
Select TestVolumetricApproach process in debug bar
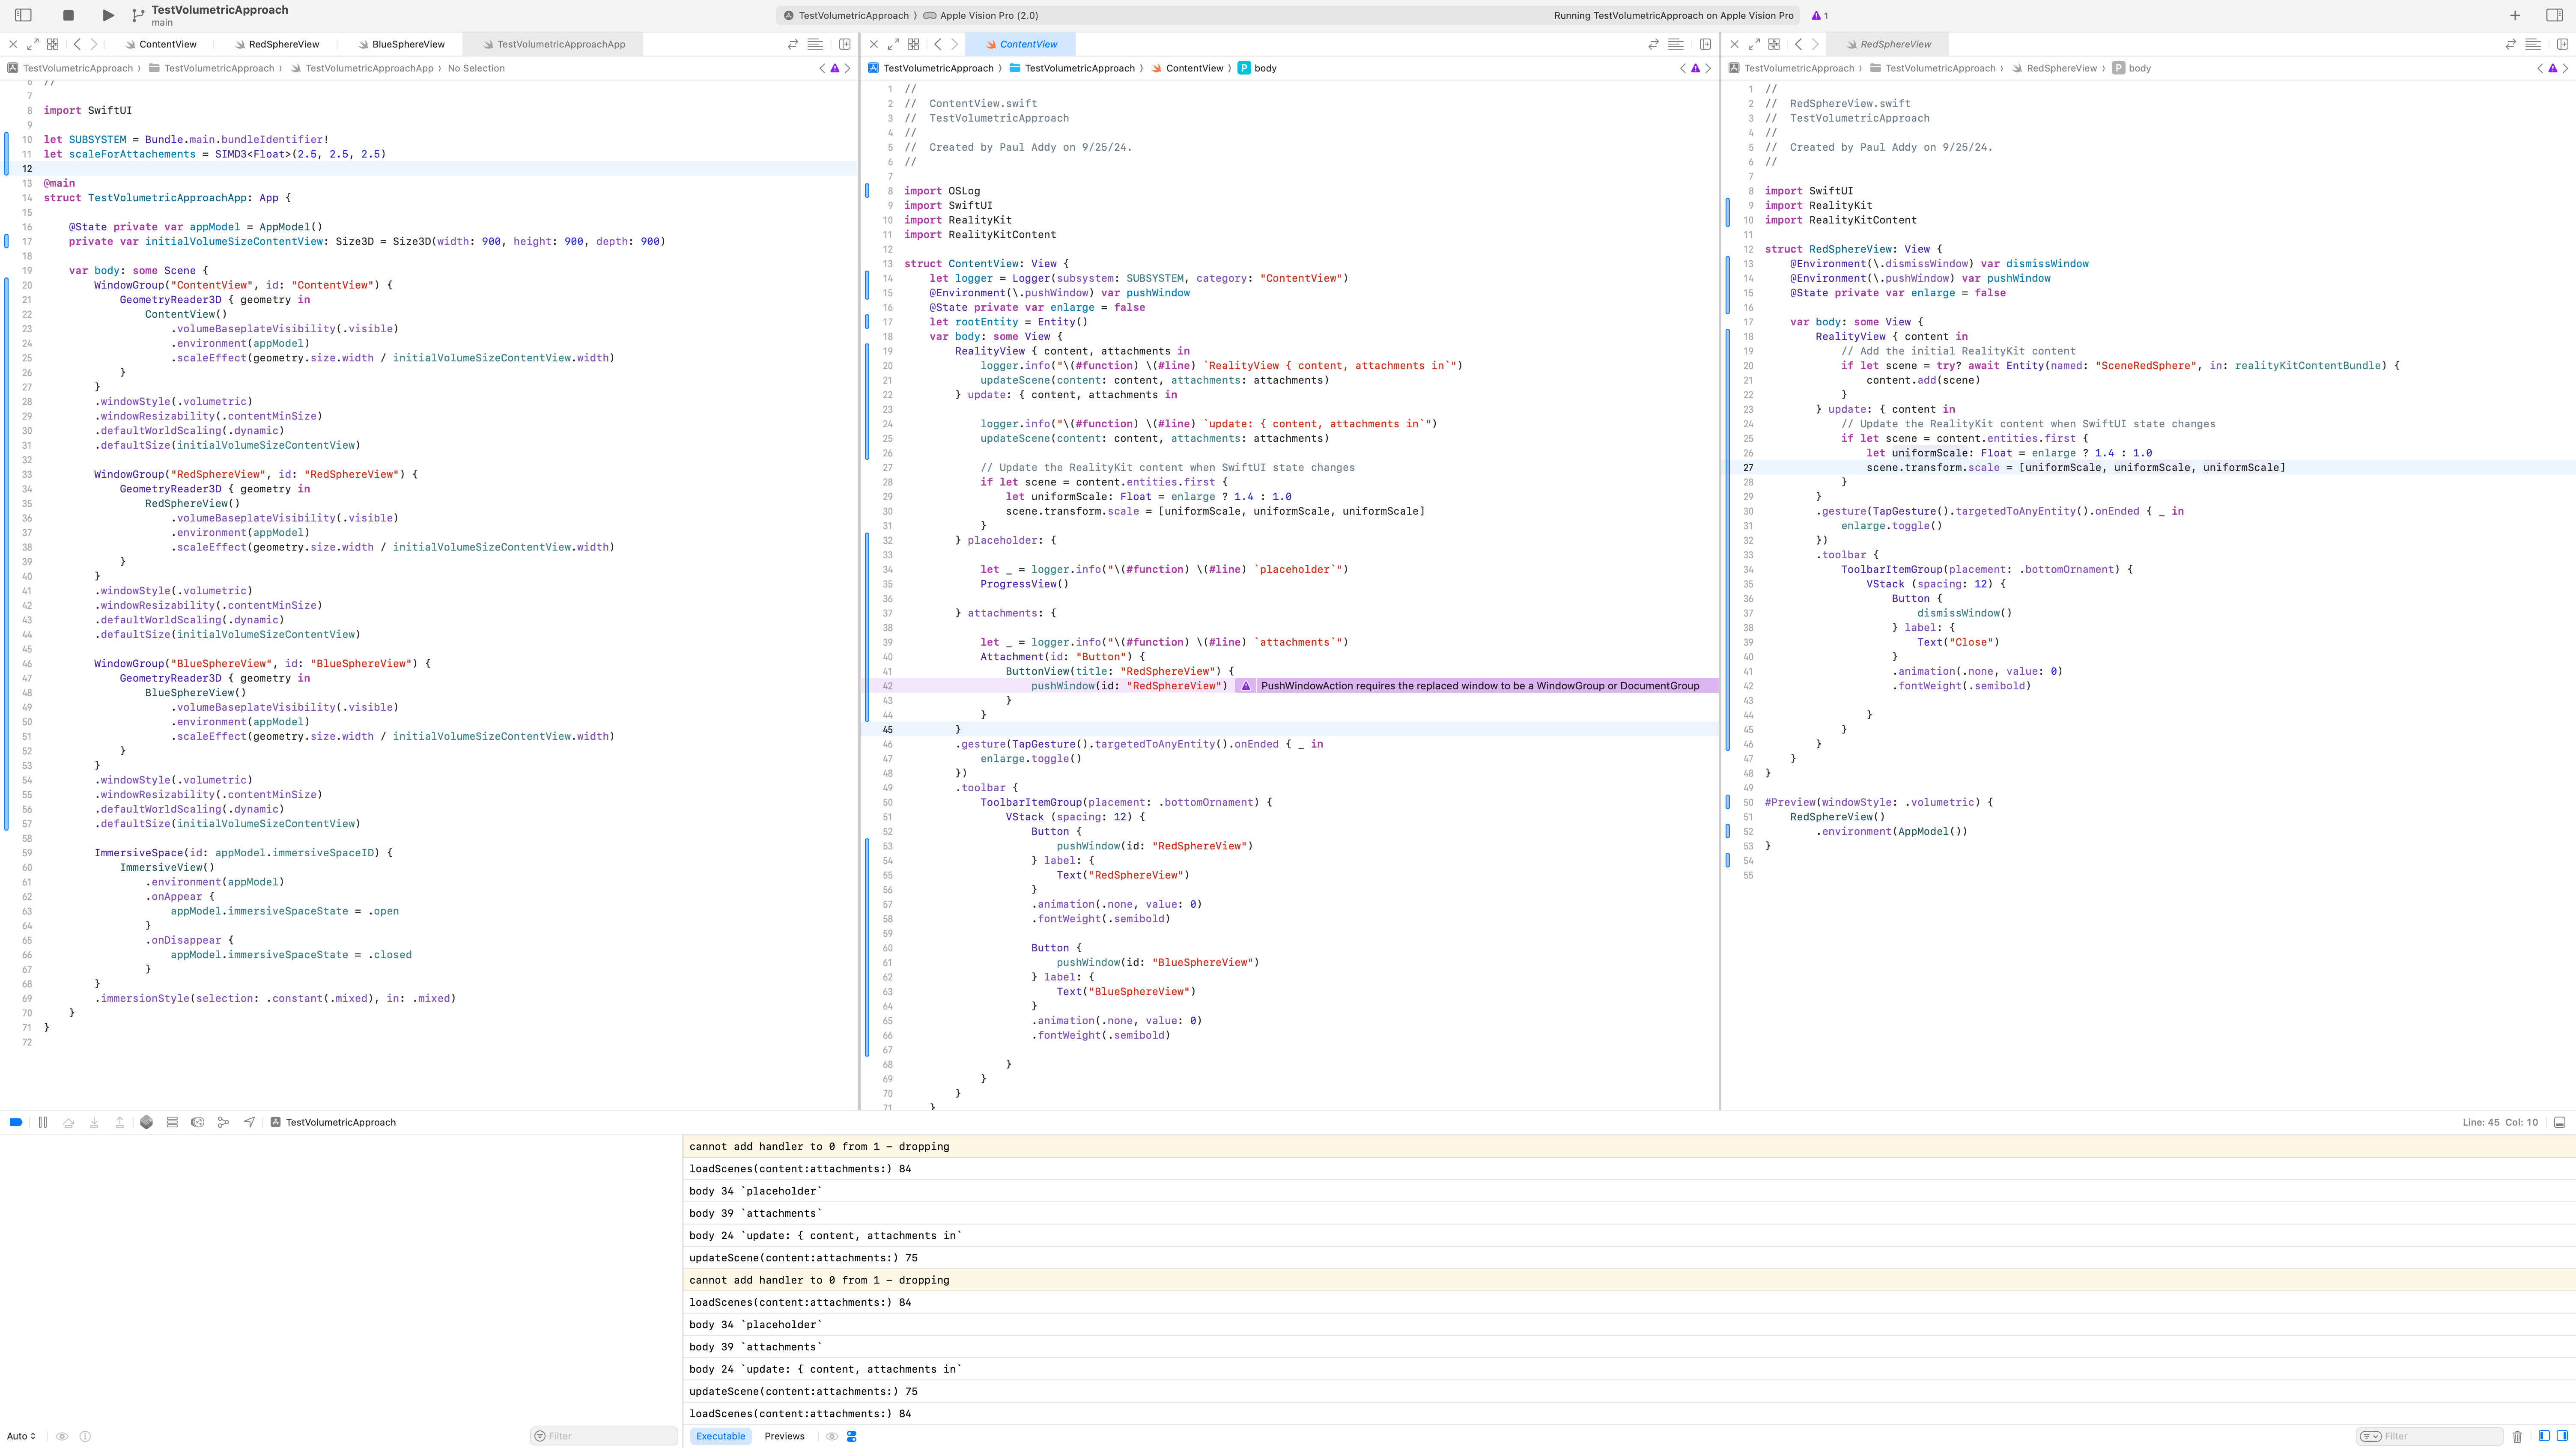[333, 1122]
